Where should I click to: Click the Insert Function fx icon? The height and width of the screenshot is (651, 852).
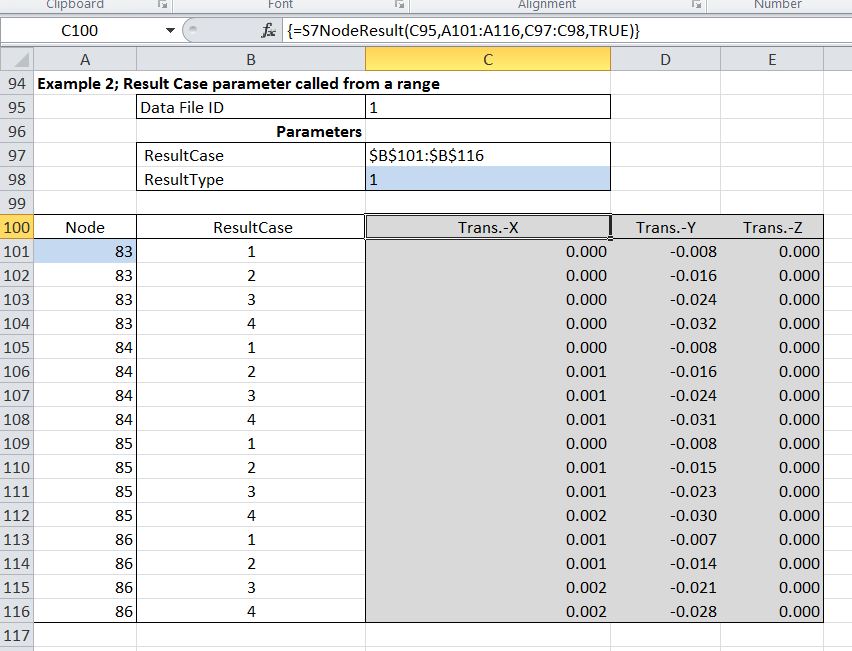click(x=268, y=31)
